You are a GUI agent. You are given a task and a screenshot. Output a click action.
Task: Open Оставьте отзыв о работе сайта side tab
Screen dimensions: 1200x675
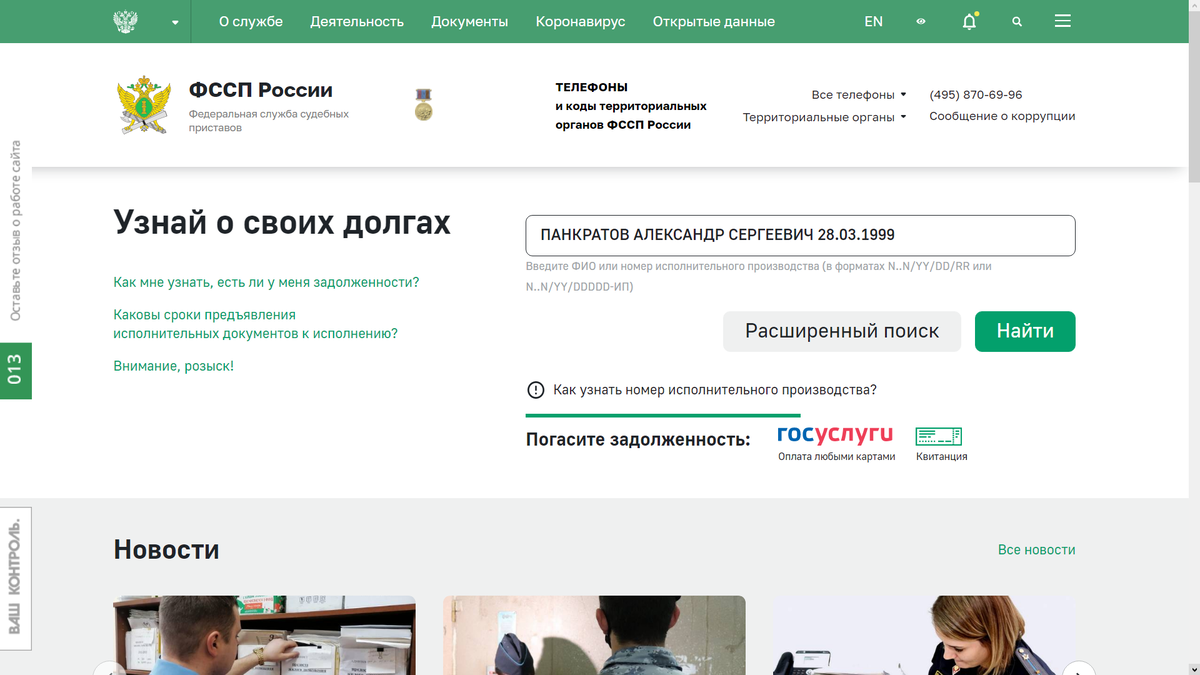tap(15, 231)
